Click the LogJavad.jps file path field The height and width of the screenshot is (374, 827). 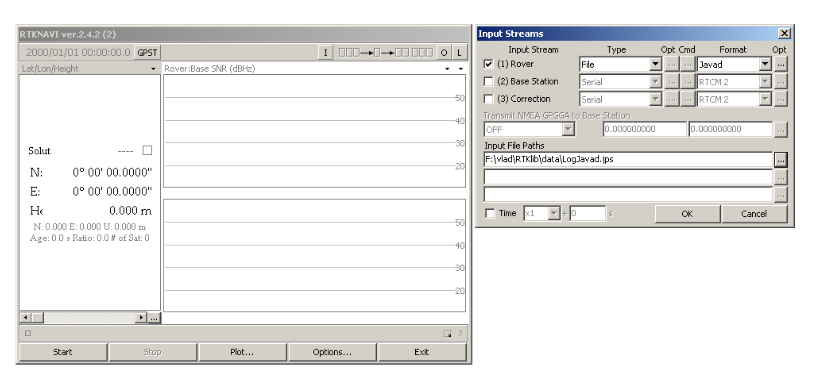click(628, 159)
